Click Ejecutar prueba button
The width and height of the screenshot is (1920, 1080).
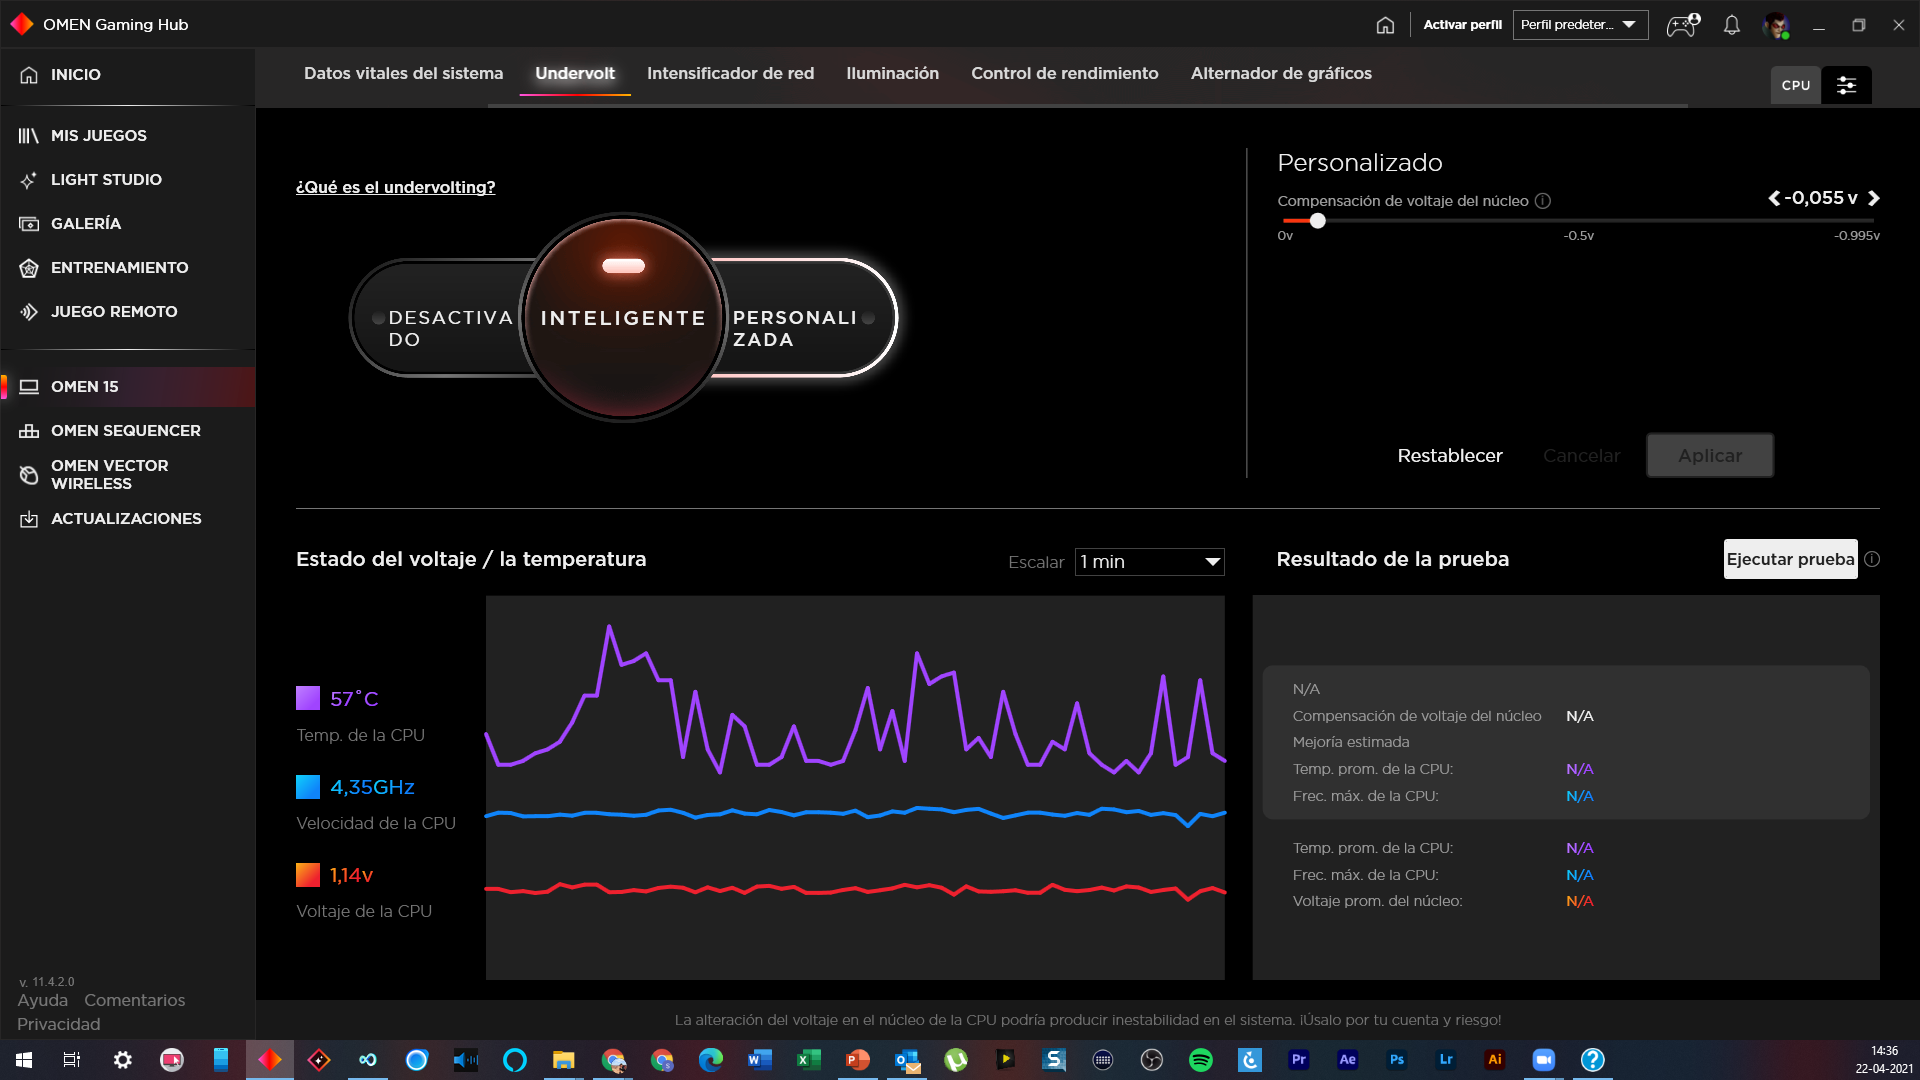pos(1790,559)
